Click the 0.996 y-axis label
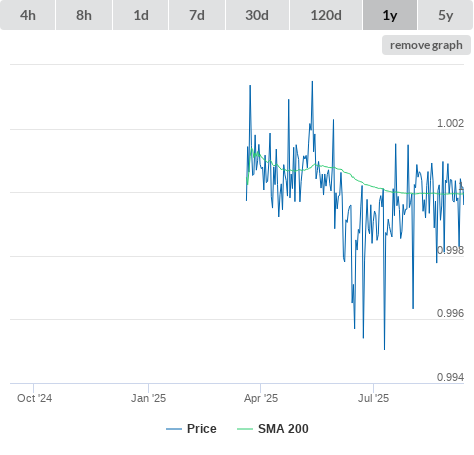474x455 pixels. (x=450, y=313)
